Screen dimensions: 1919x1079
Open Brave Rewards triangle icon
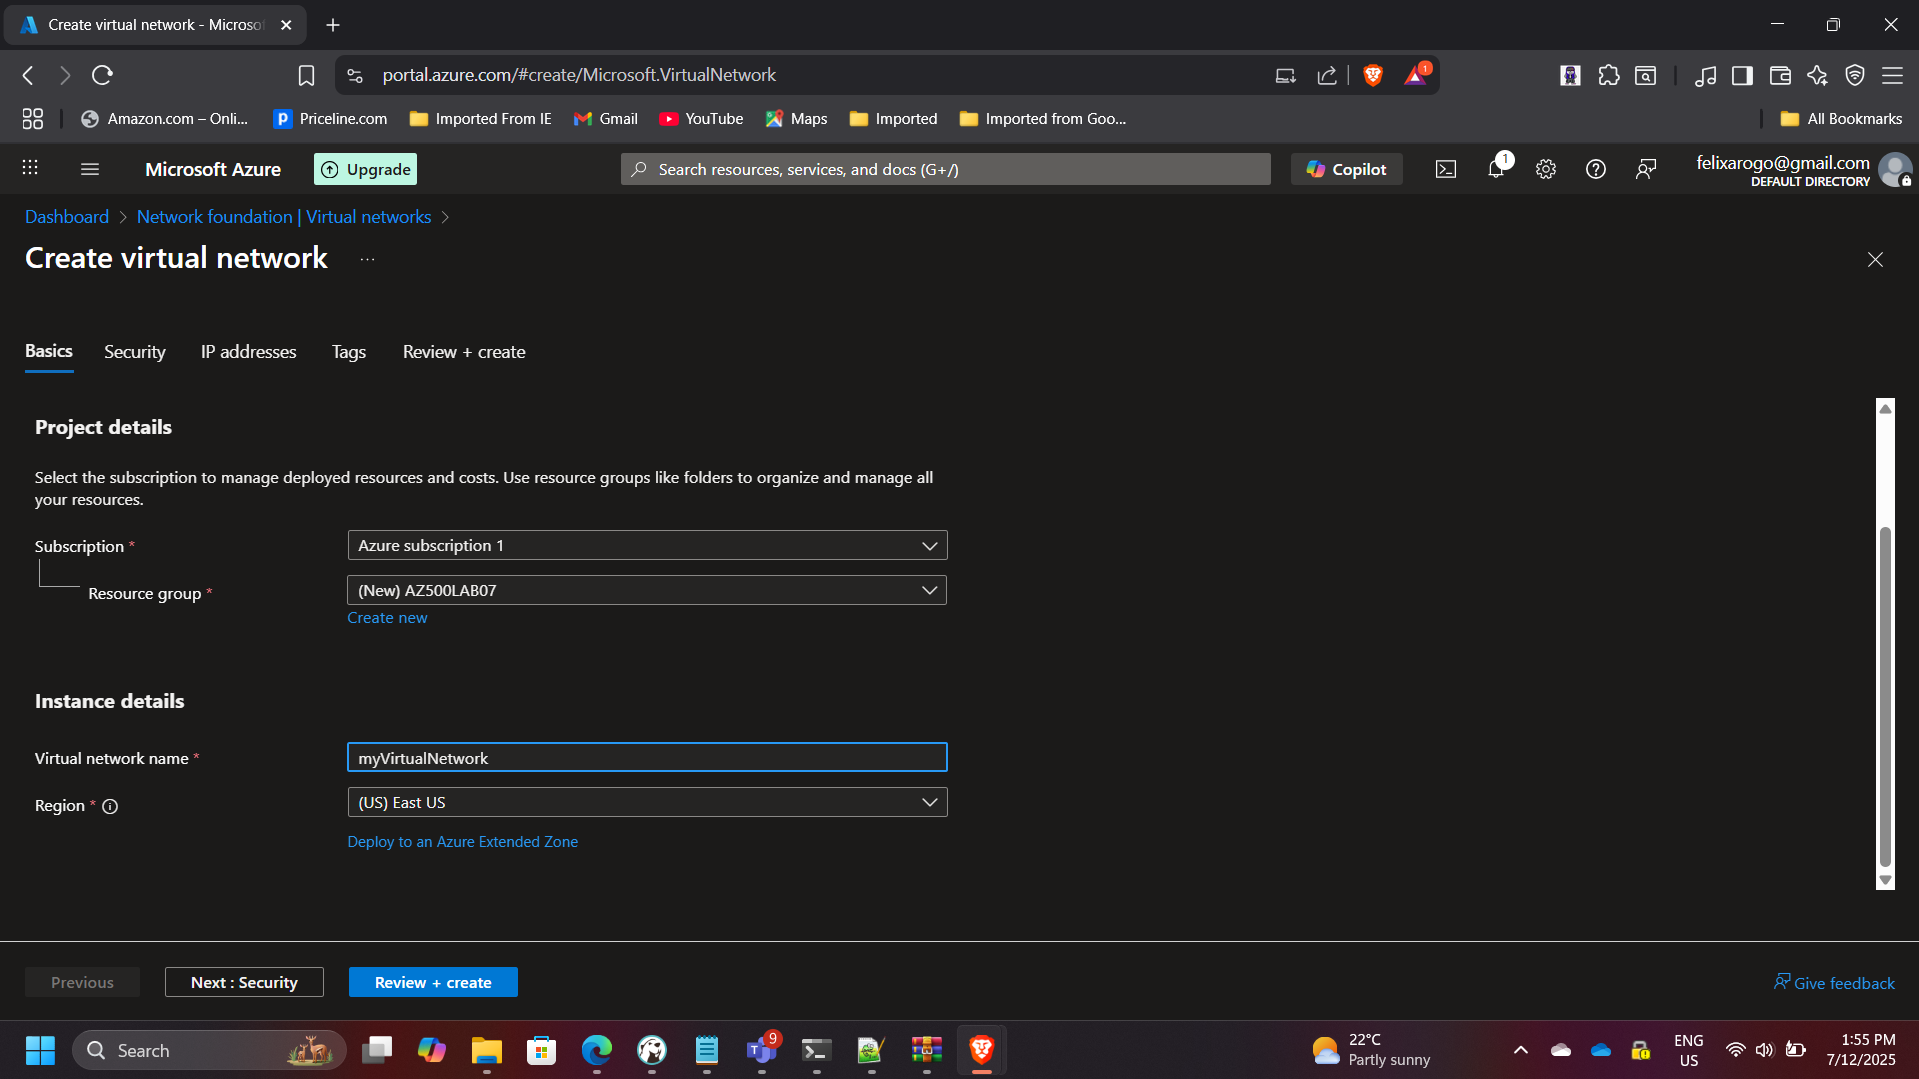click(x=1415, y=75)
